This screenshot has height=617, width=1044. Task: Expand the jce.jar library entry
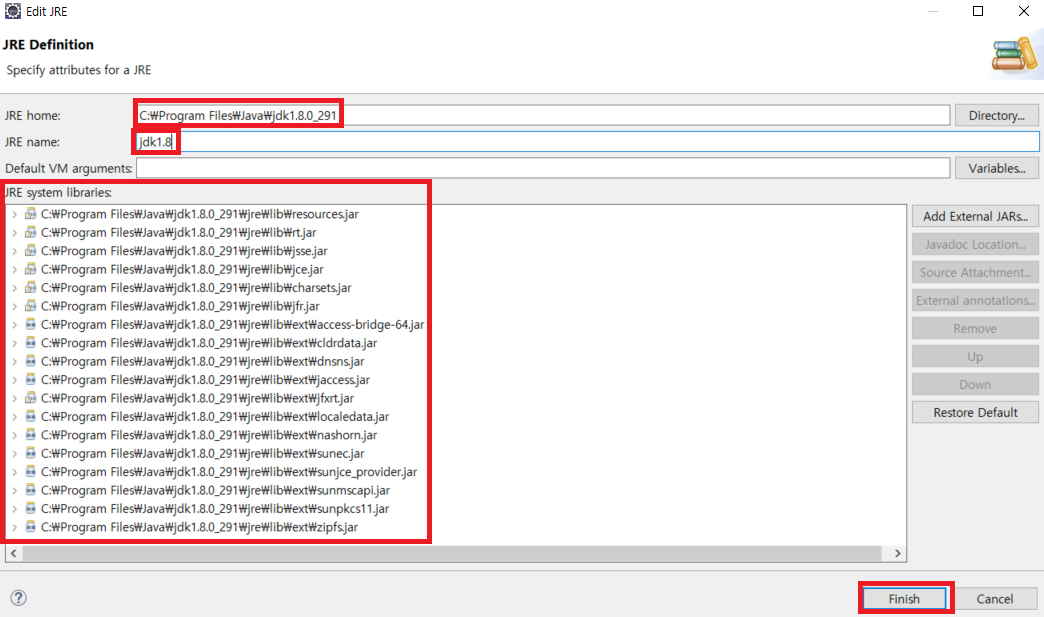coord(14,270)
